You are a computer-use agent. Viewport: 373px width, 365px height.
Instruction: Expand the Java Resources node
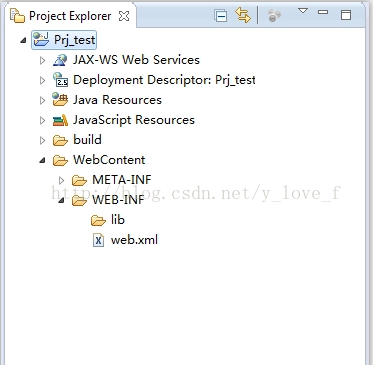pos(42,100)
